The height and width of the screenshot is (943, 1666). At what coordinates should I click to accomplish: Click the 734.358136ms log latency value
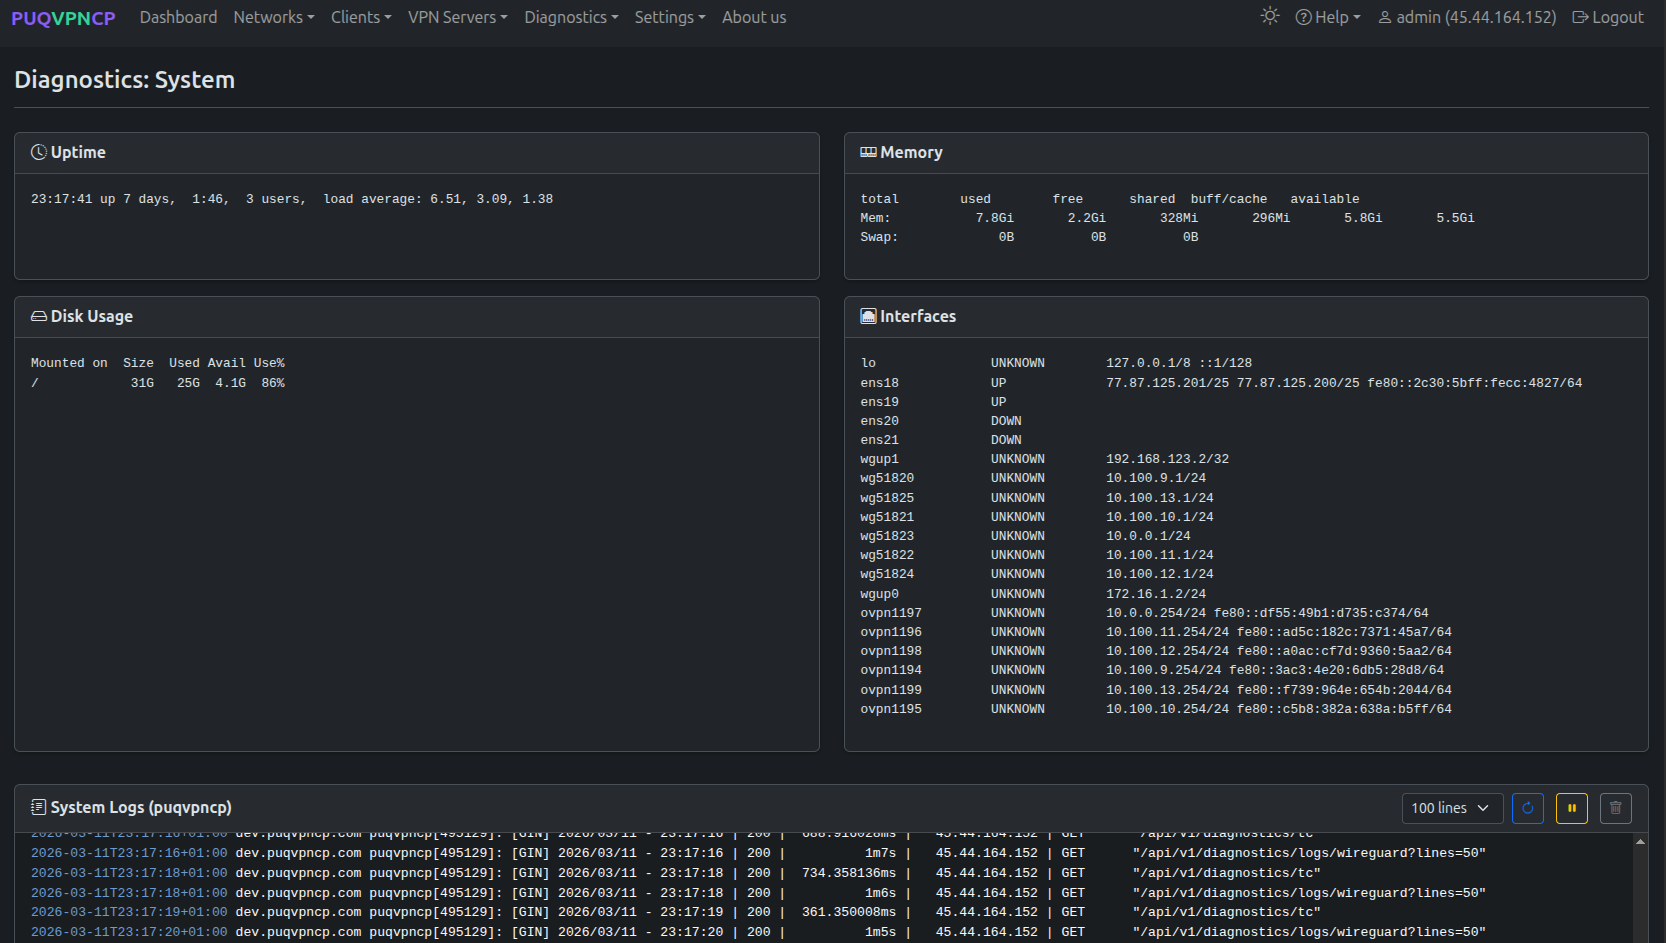pyautogui.click(x=849, y=873)
